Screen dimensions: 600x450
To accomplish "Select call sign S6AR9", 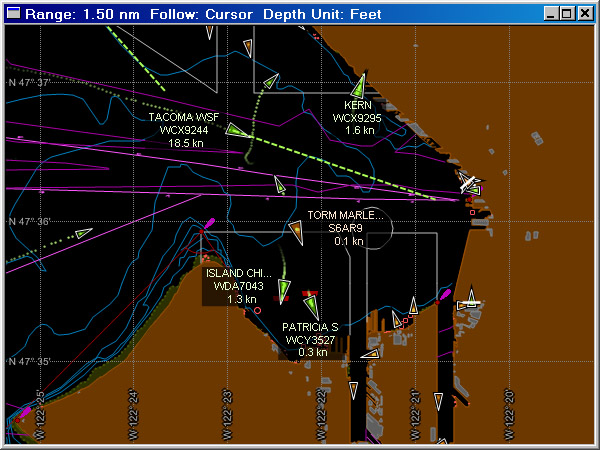I will (x=346, y=228).
